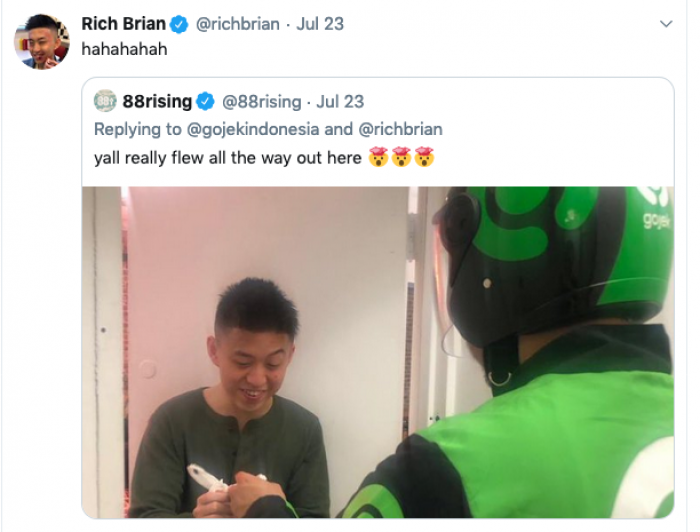
Task: Click Rich Brian's verified badge
Action: pyautogui.click(x=179, y=24)
